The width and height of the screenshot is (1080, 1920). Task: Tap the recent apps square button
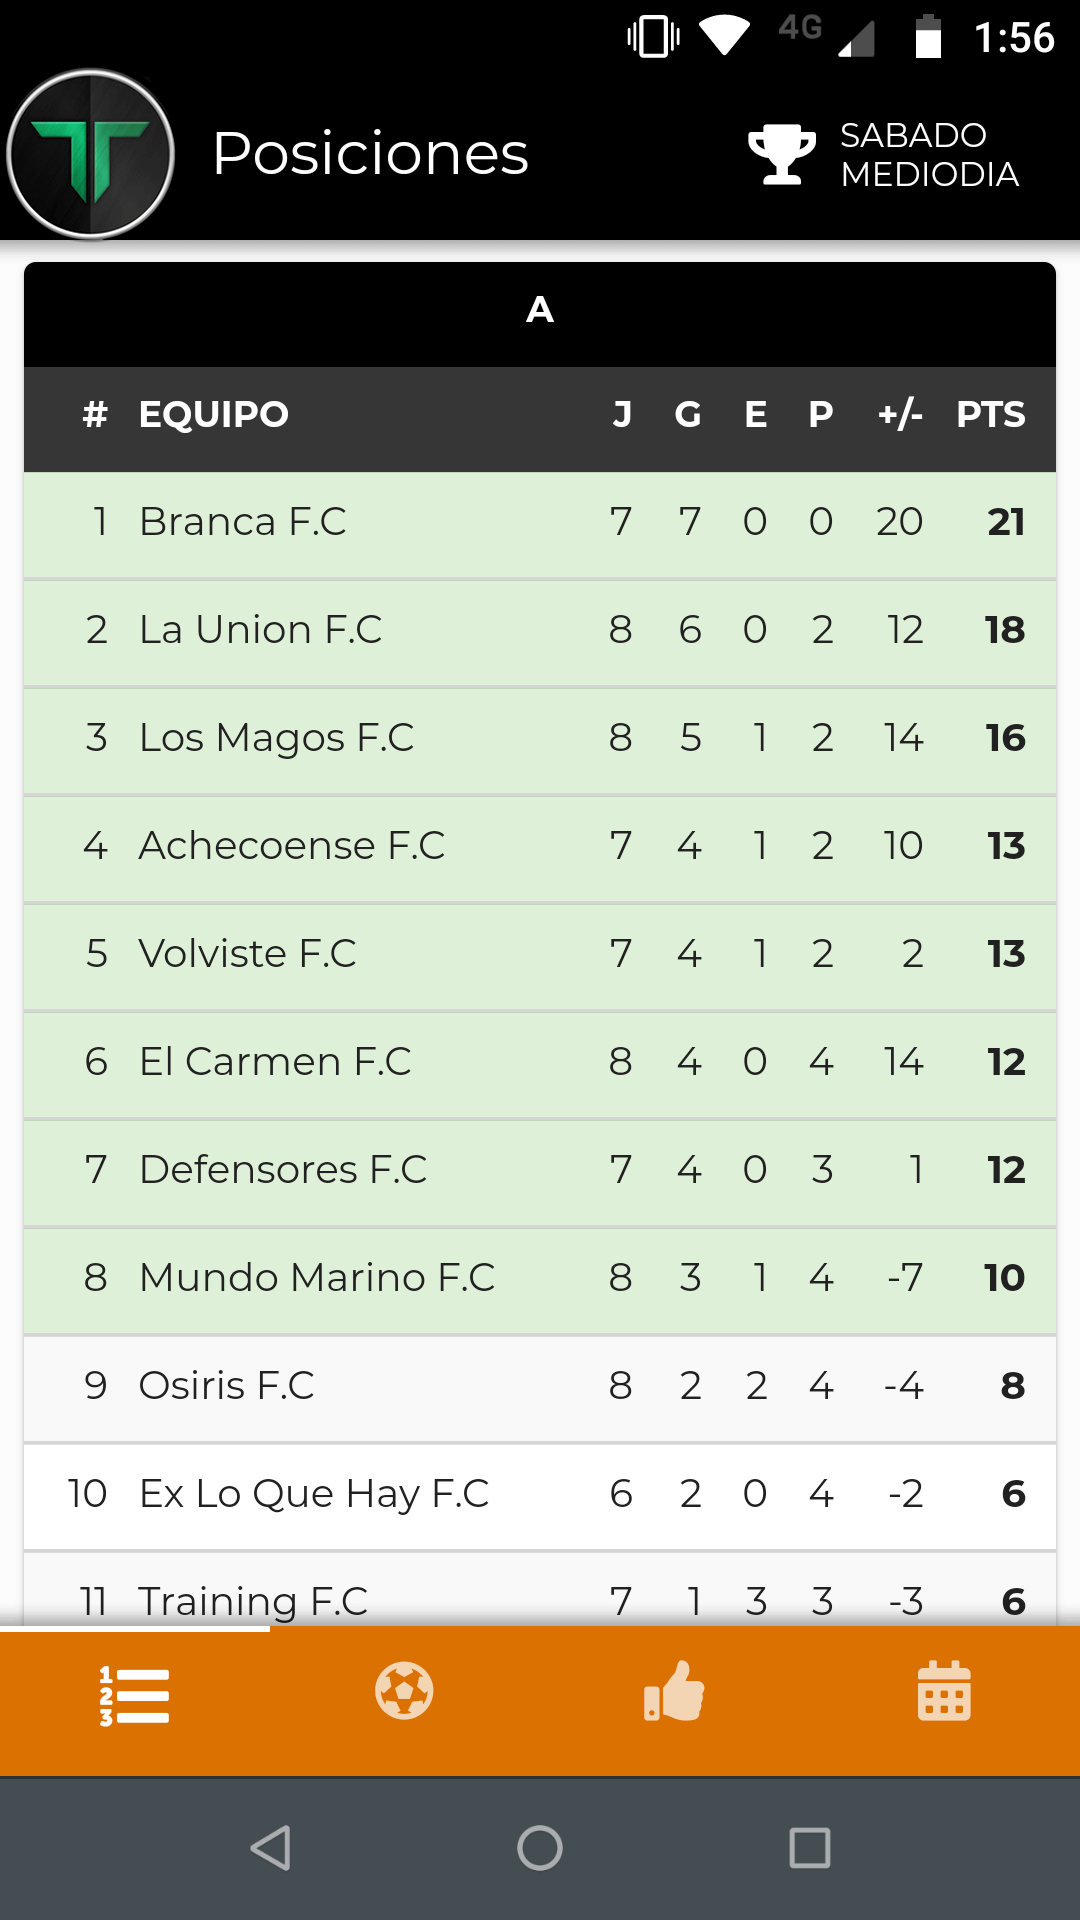(x=809, y=1847)
